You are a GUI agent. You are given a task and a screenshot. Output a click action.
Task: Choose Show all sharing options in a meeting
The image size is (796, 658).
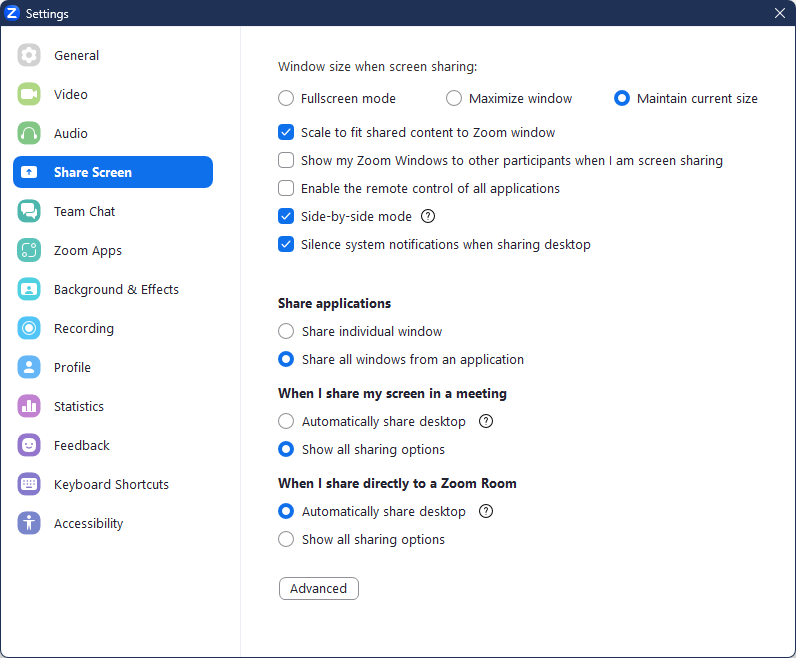286,449
